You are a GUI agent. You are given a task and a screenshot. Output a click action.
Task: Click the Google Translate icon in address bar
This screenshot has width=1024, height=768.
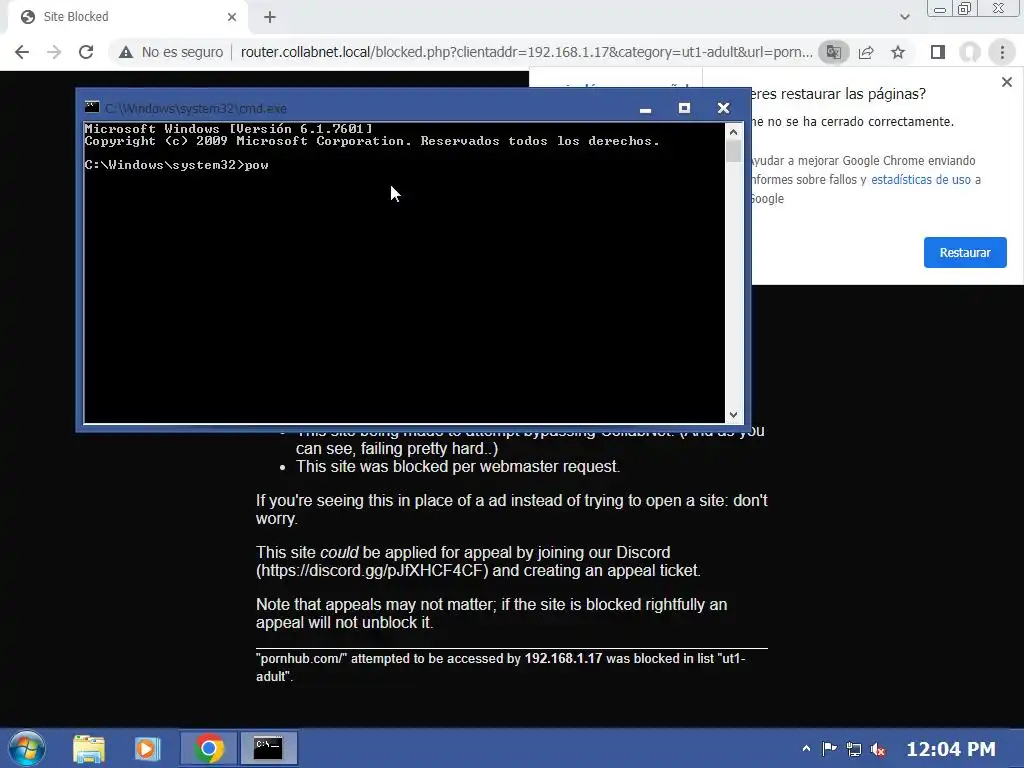833,52
